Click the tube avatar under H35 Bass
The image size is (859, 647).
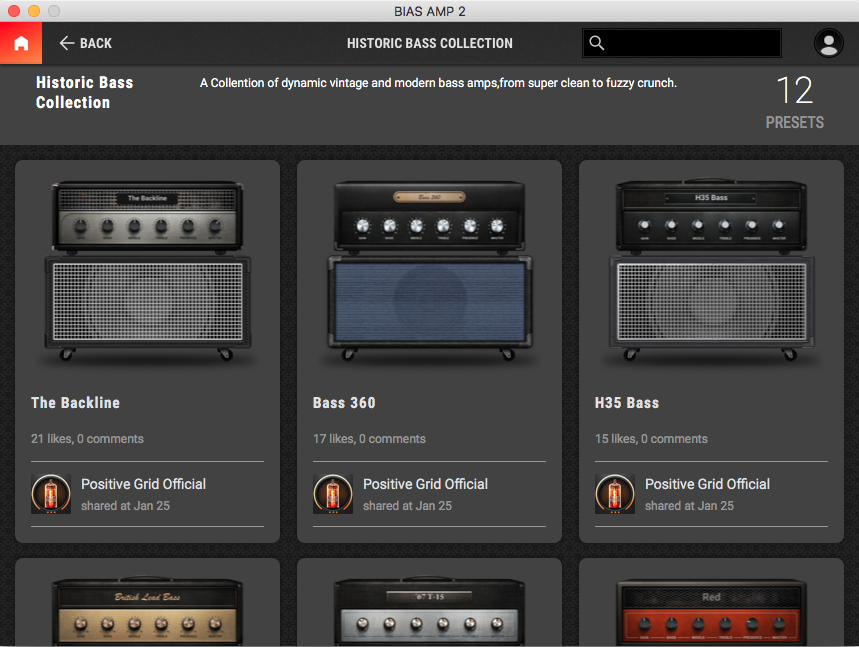tap(615, 494)
